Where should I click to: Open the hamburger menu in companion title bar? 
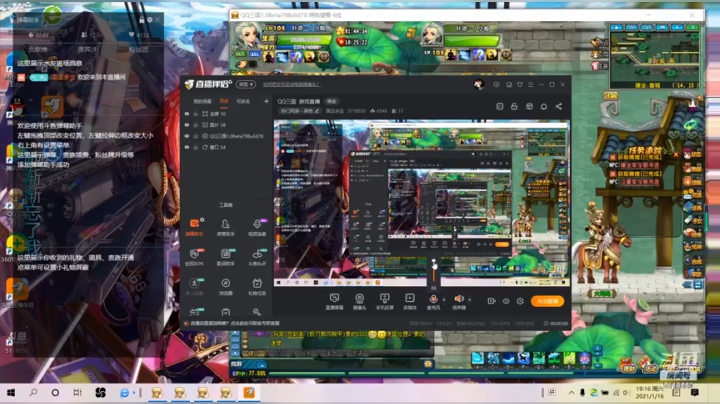pyautogui.click(x=530, y=84)
